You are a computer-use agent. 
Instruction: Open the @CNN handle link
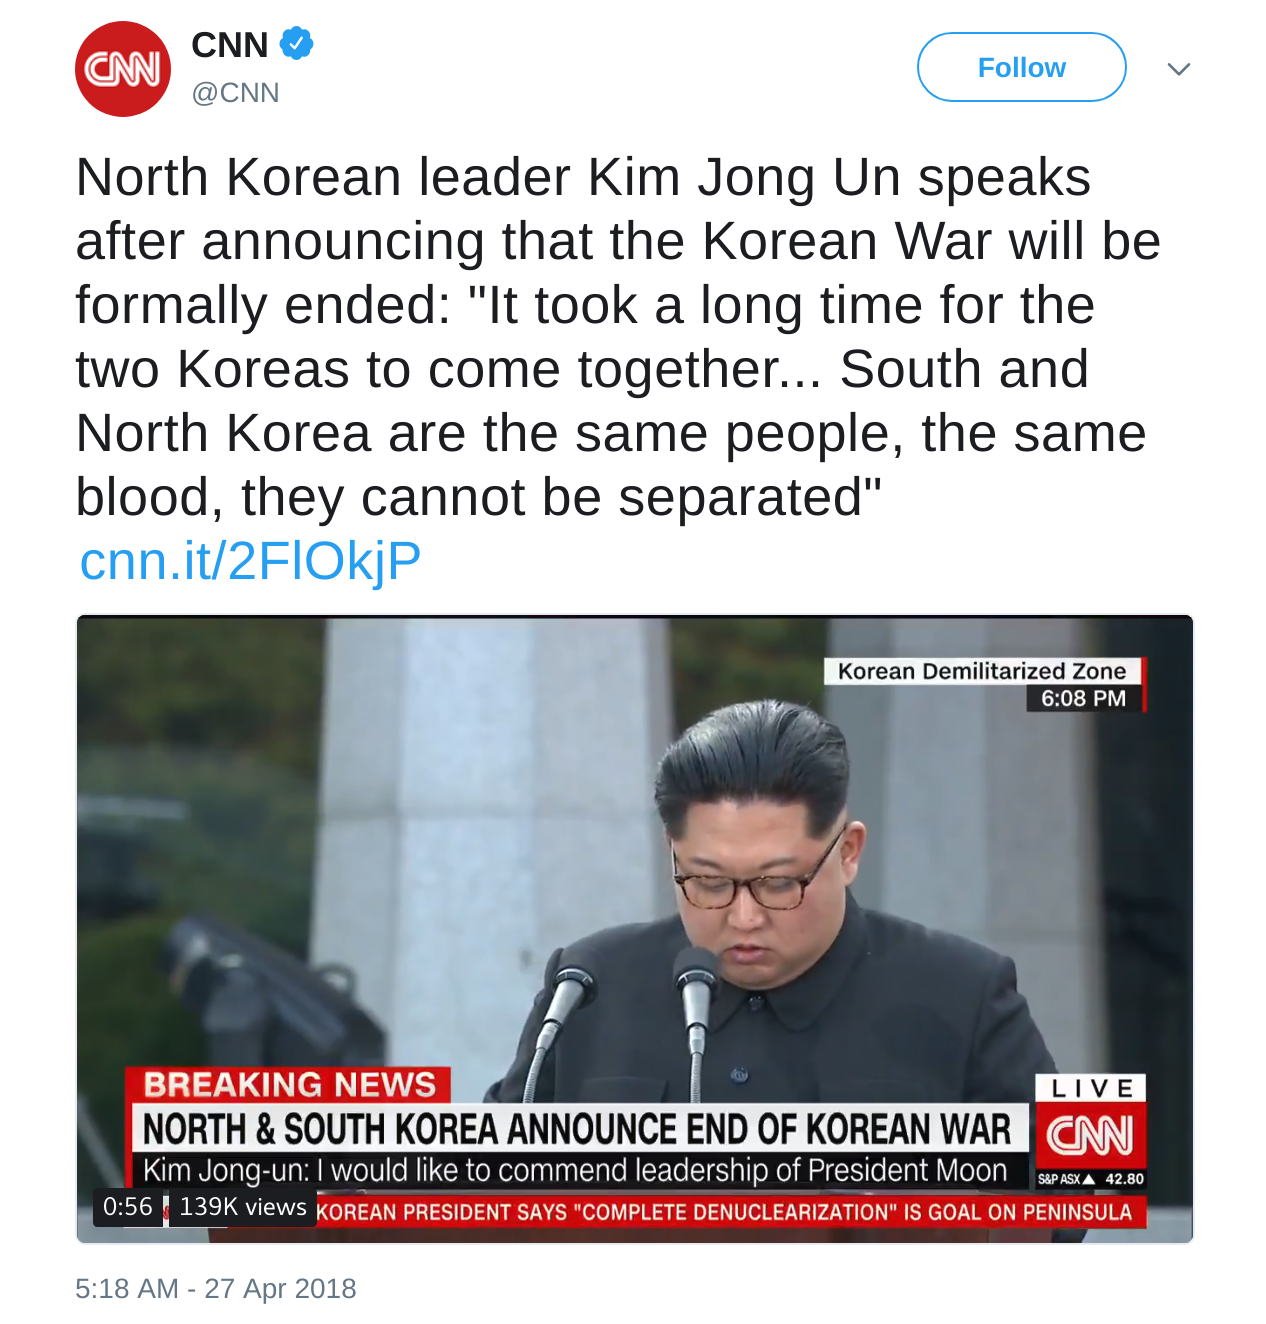pyautogui.click(x=235, y=93)
